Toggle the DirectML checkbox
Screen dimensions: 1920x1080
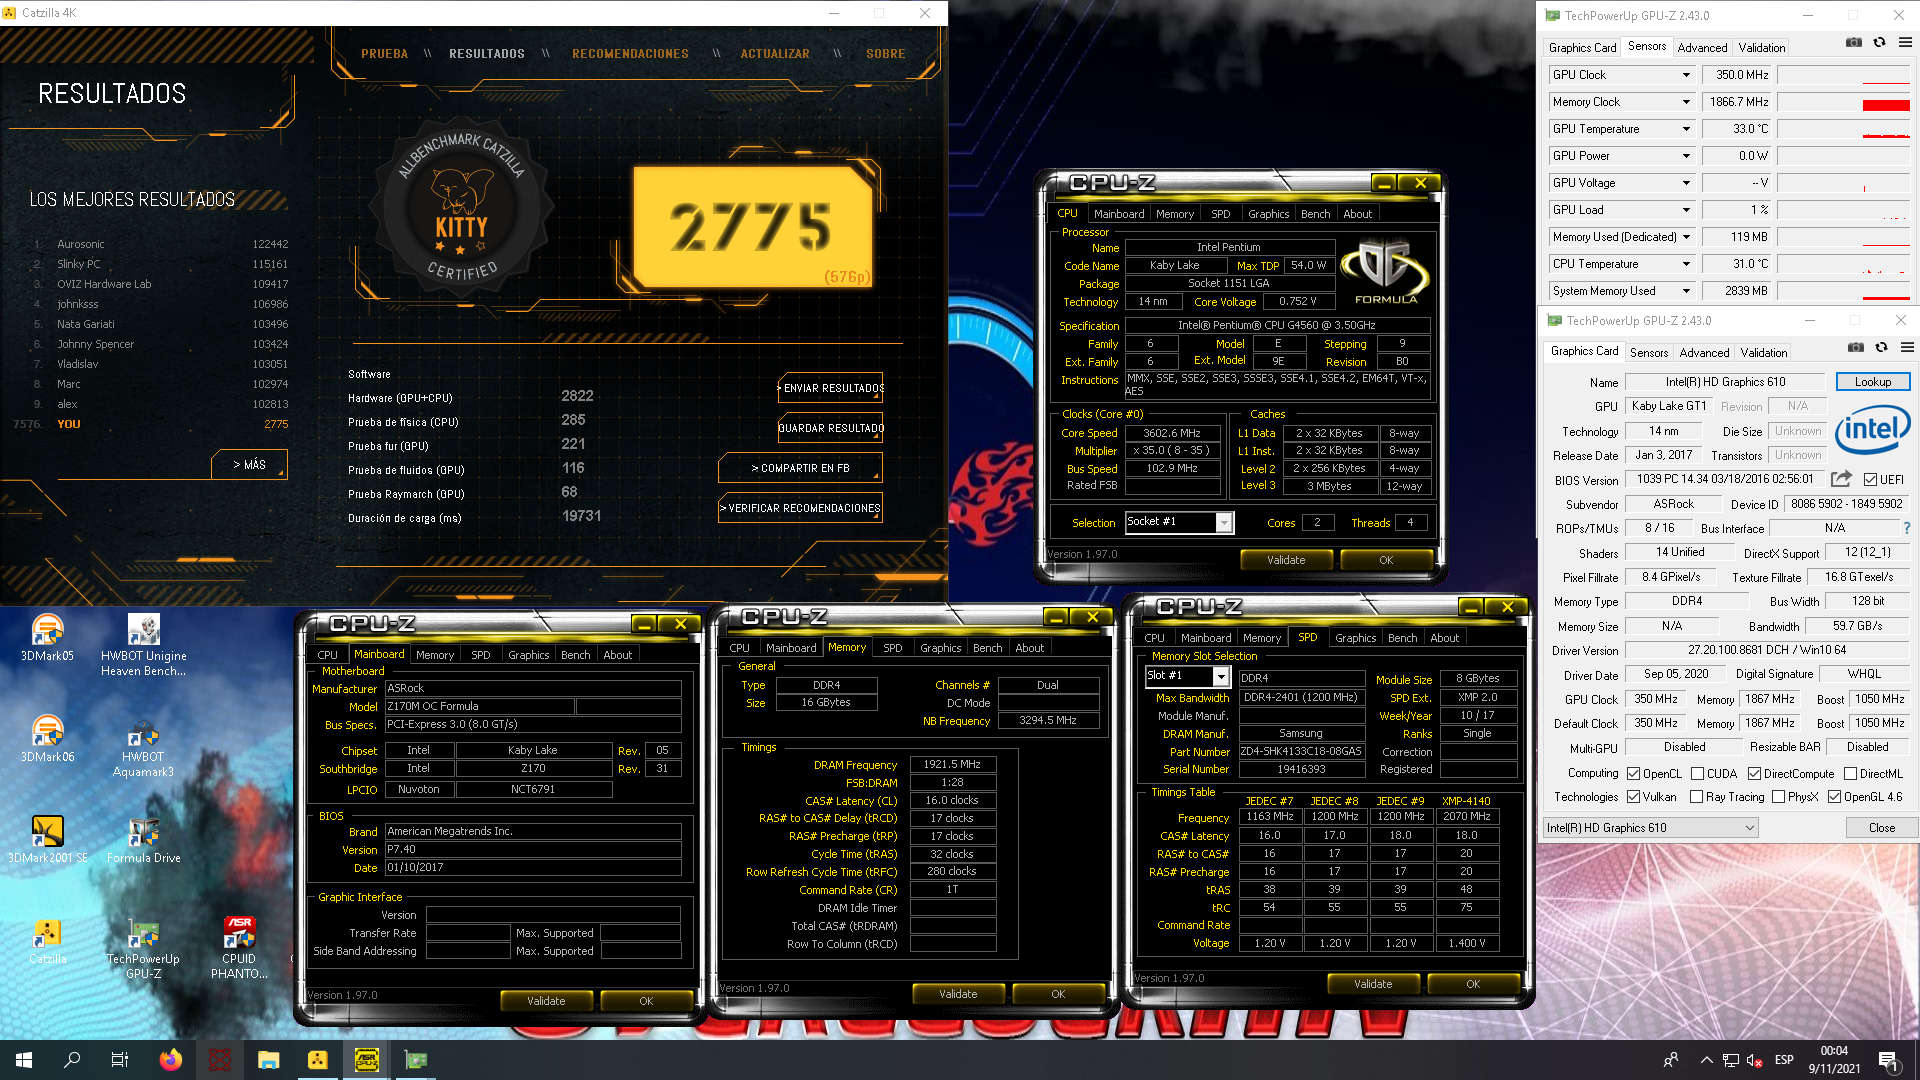pyautogui.click(x=1850, y=774)
